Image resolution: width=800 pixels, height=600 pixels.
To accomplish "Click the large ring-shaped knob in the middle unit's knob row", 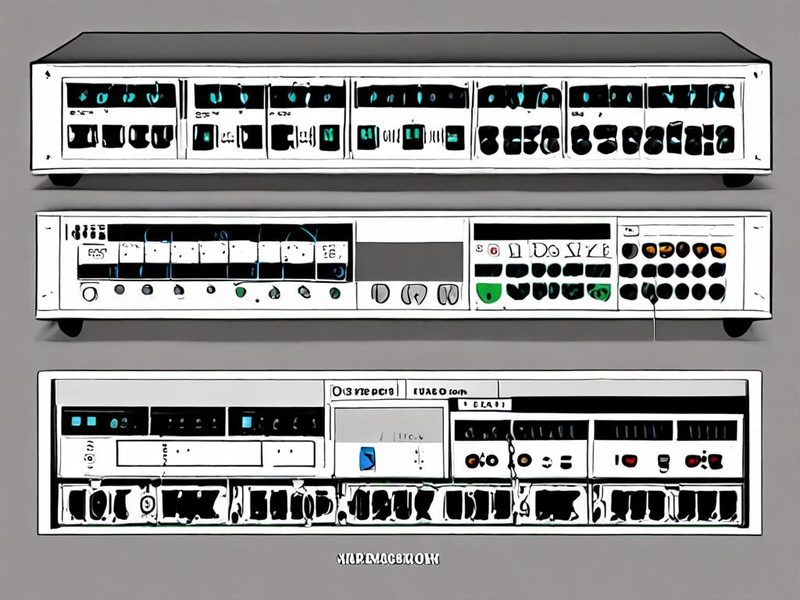I will (89, 293).
